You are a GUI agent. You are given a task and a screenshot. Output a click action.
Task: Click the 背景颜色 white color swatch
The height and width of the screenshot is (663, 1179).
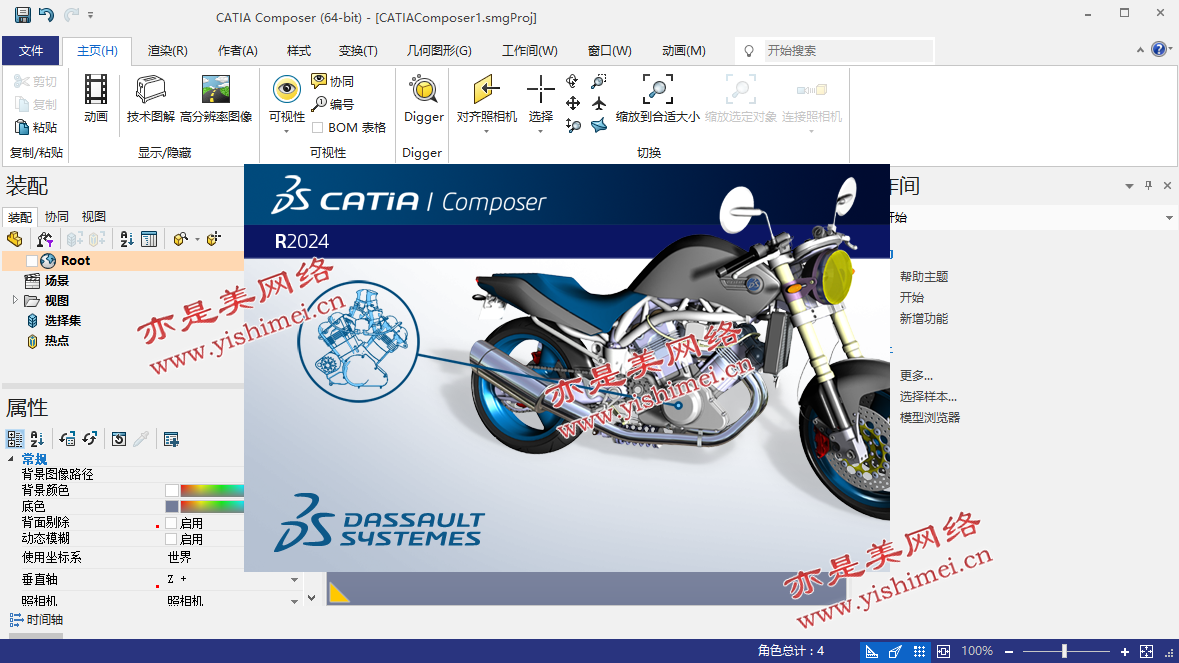coord(171,490)
